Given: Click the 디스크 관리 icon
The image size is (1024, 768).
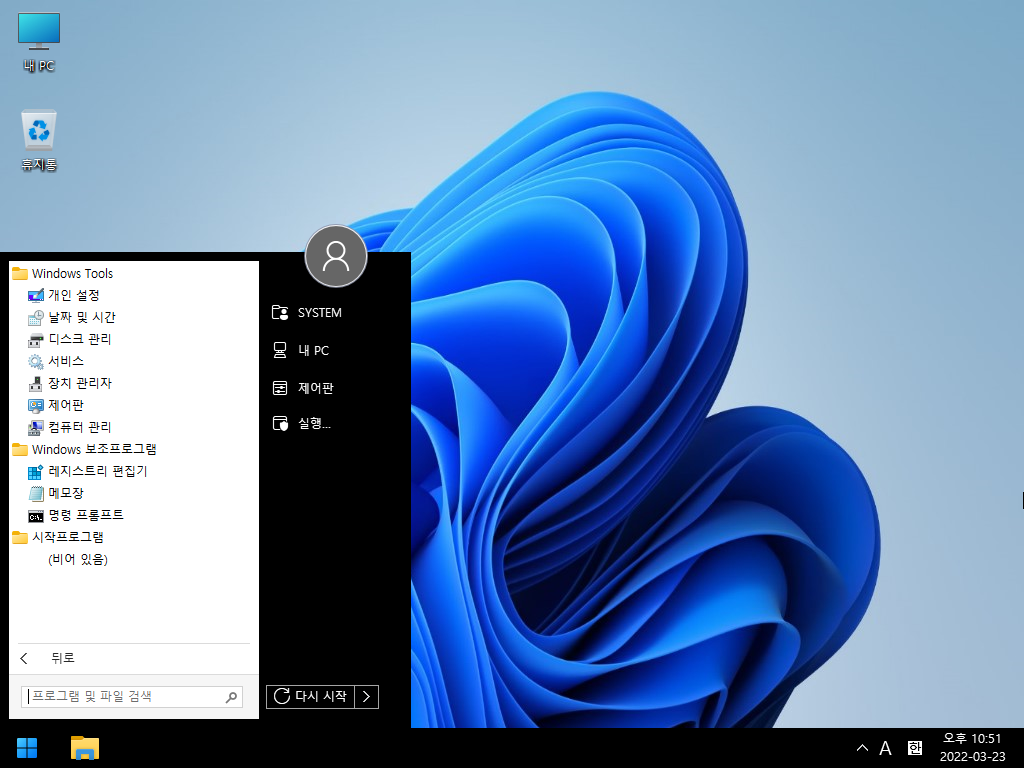Looking at the screenshot, I should 36,340.
